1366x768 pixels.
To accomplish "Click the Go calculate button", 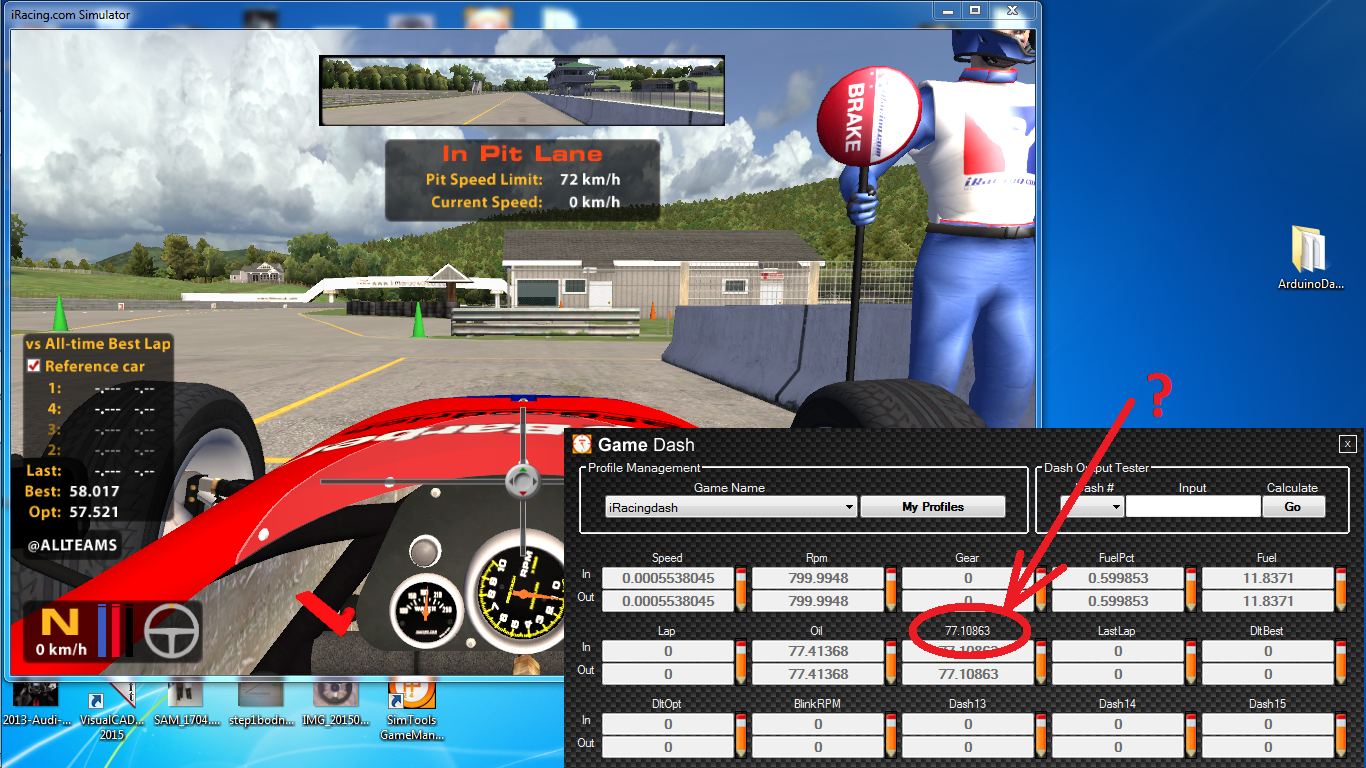I will click(1293, 507).
